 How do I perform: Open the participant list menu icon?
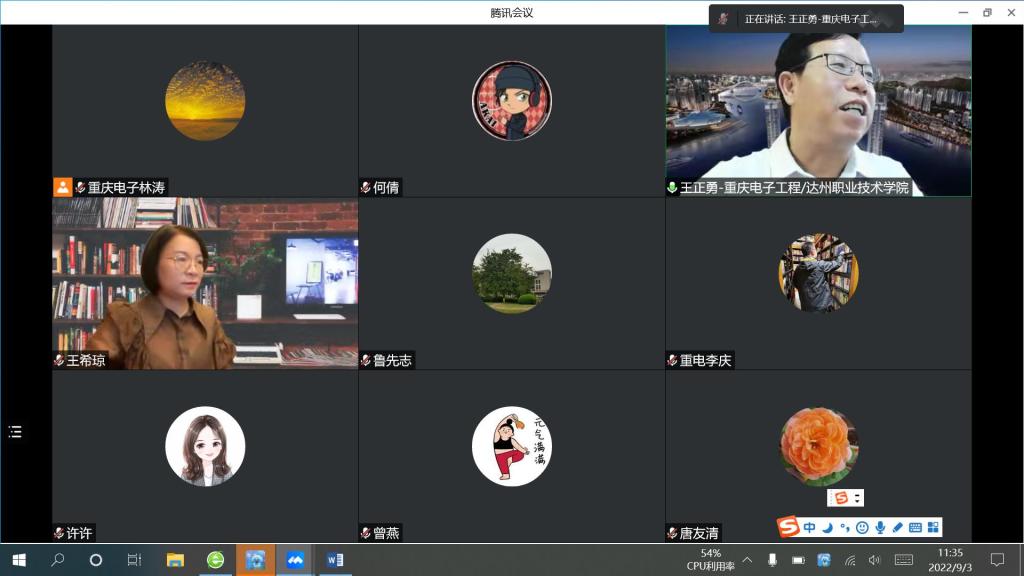click(15, 432)
